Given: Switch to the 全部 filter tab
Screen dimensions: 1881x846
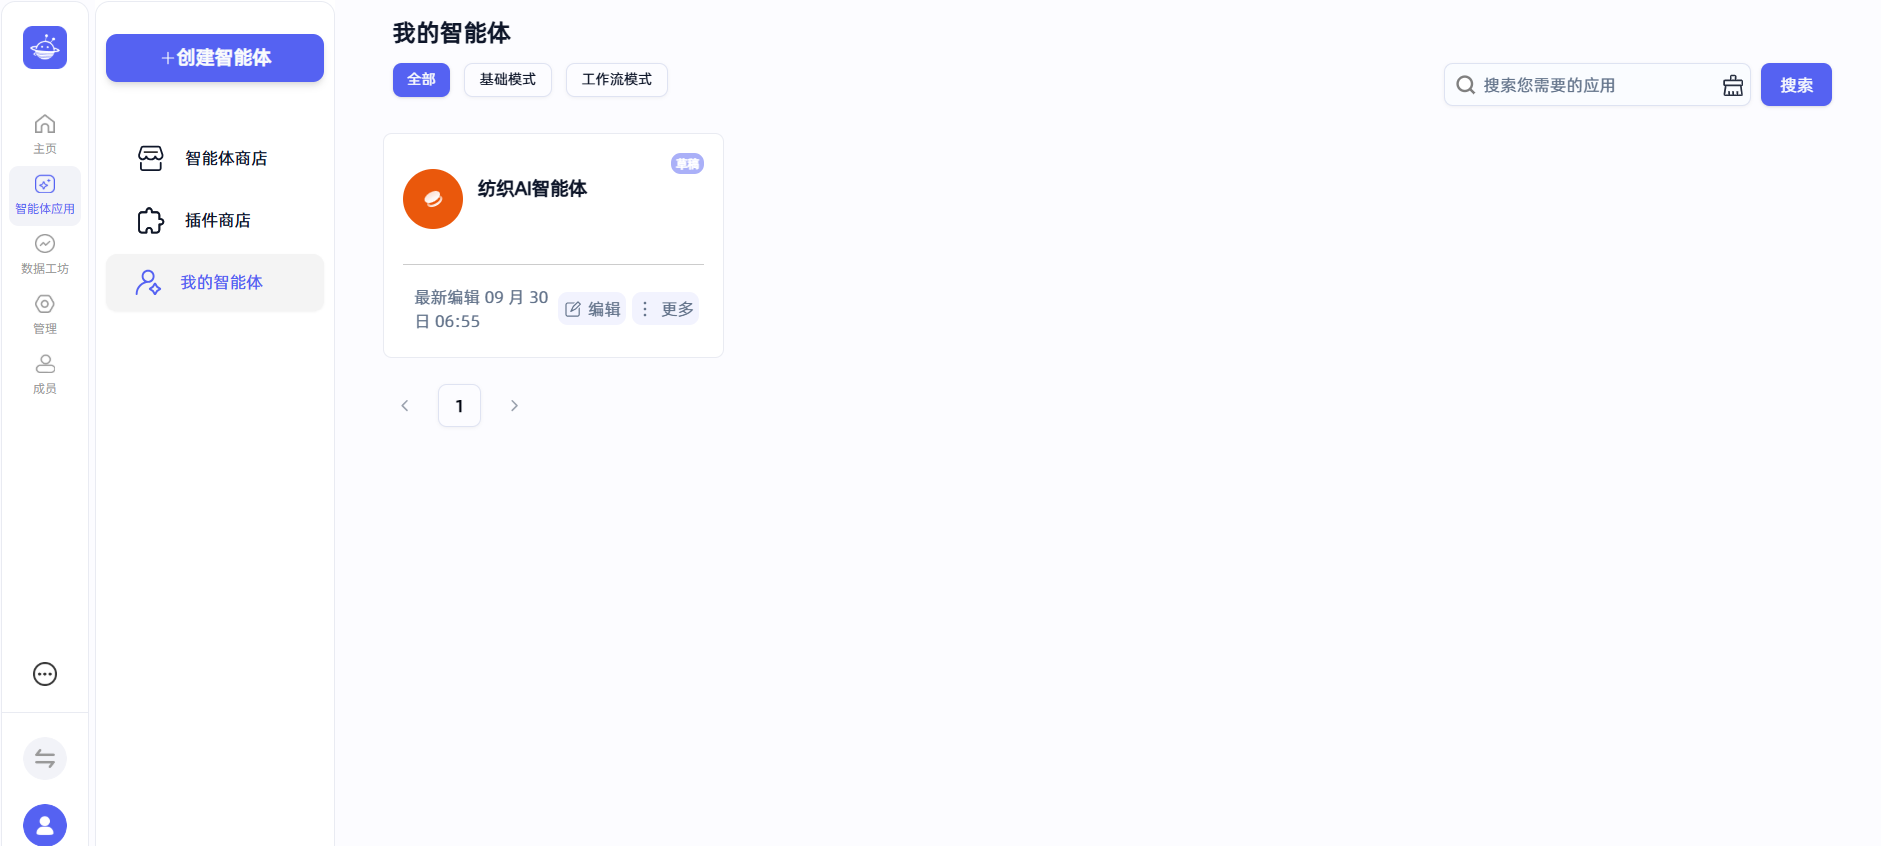Looking at the screenshot, I should [421, 80].
